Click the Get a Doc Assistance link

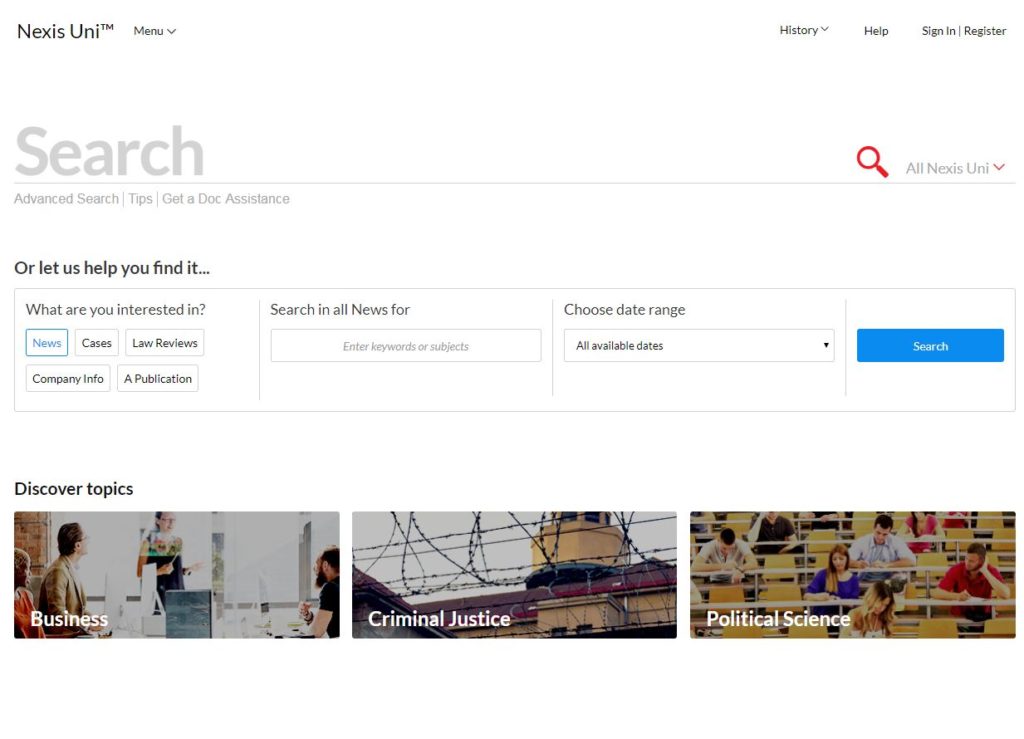pyautogui.click(x=226, y=198)
